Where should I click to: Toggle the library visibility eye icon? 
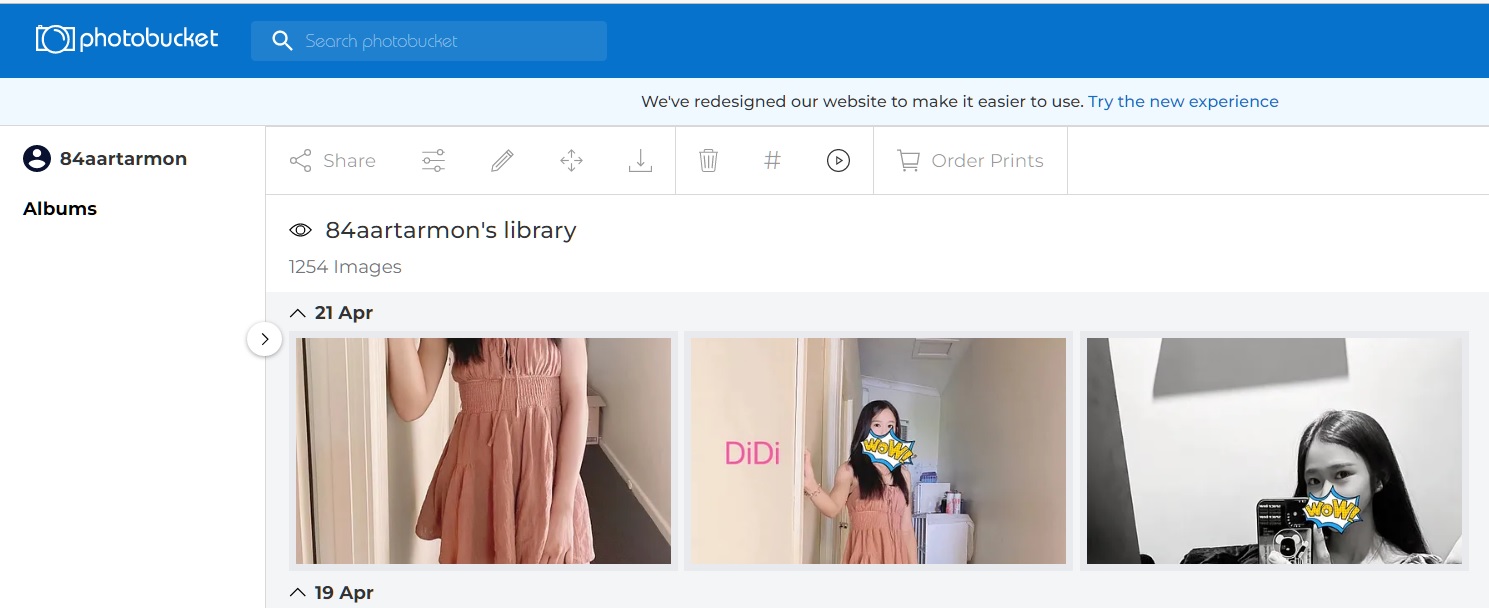[x=300, y=230]
